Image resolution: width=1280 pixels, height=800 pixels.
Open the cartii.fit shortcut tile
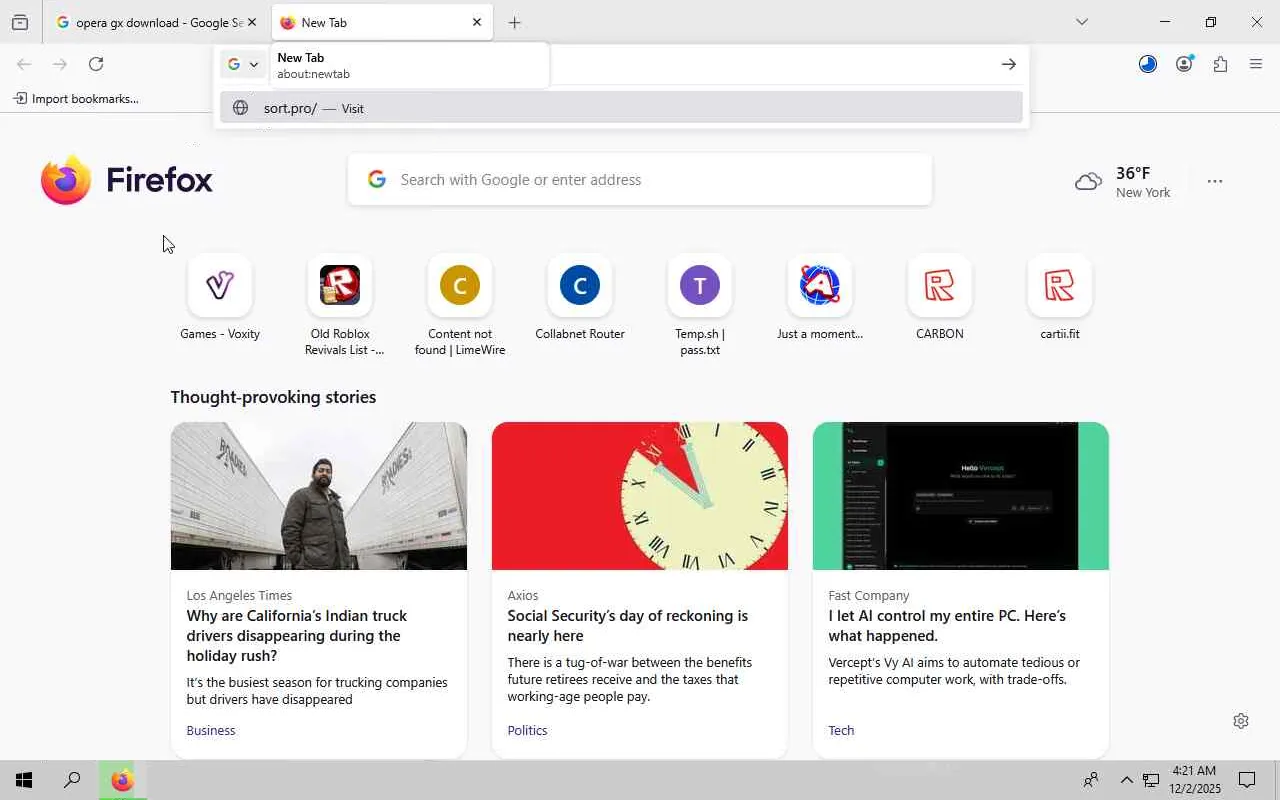(1060, 297)
